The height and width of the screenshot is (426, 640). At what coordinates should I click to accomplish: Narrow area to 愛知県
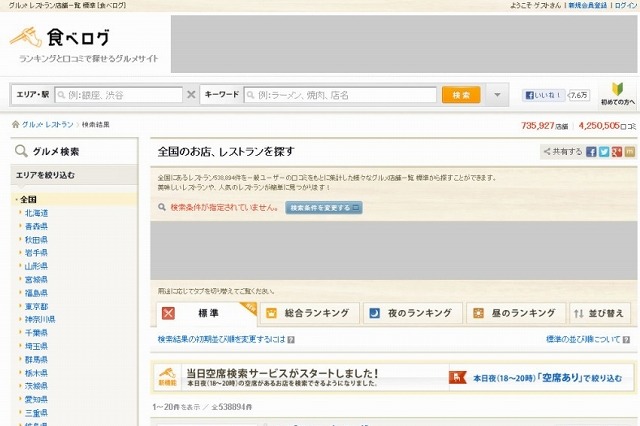[x=36, y=399]
